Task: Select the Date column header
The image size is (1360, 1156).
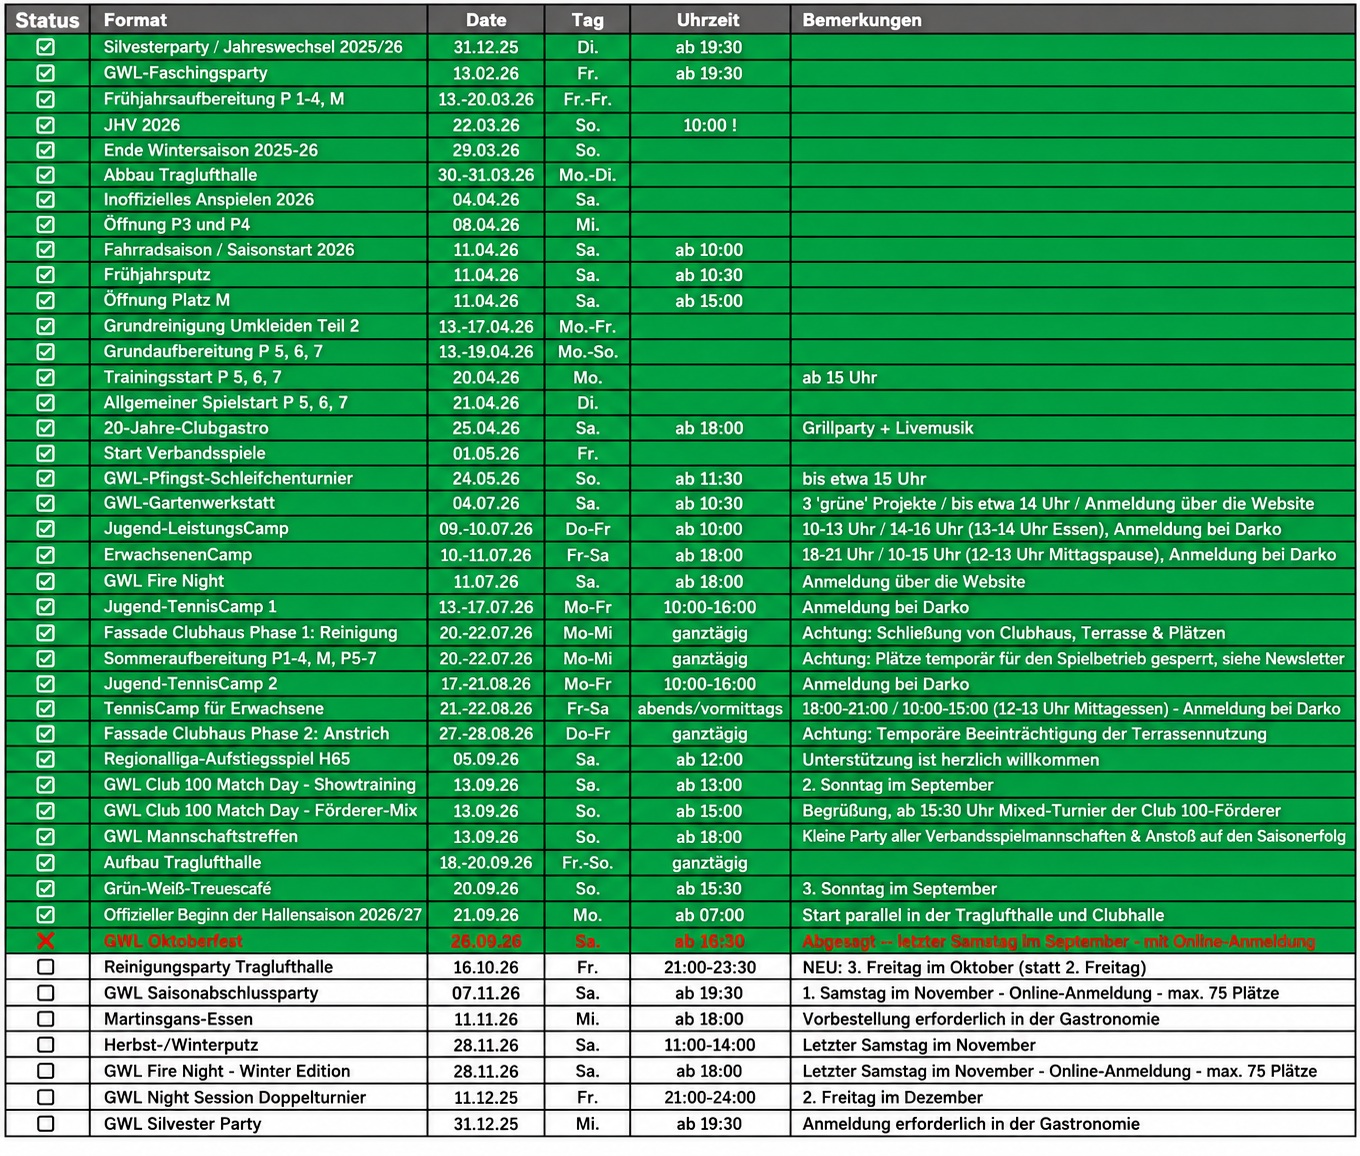Action: (x=486, y=20)
